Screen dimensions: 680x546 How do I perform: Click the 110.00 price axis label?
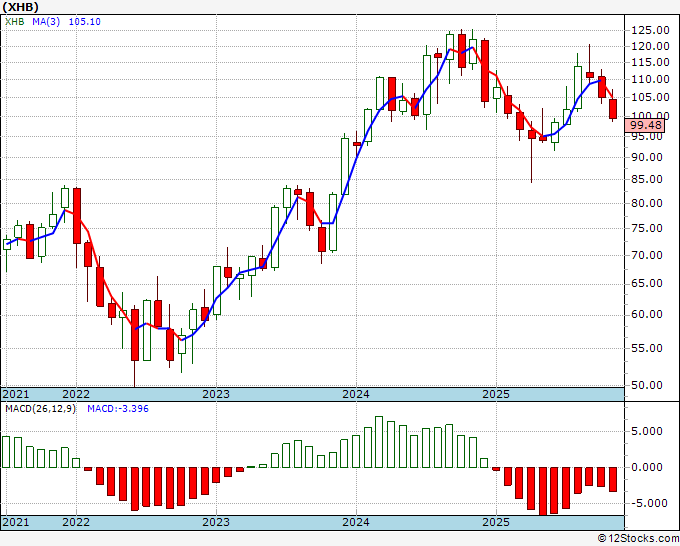click(x=650, y=79)
